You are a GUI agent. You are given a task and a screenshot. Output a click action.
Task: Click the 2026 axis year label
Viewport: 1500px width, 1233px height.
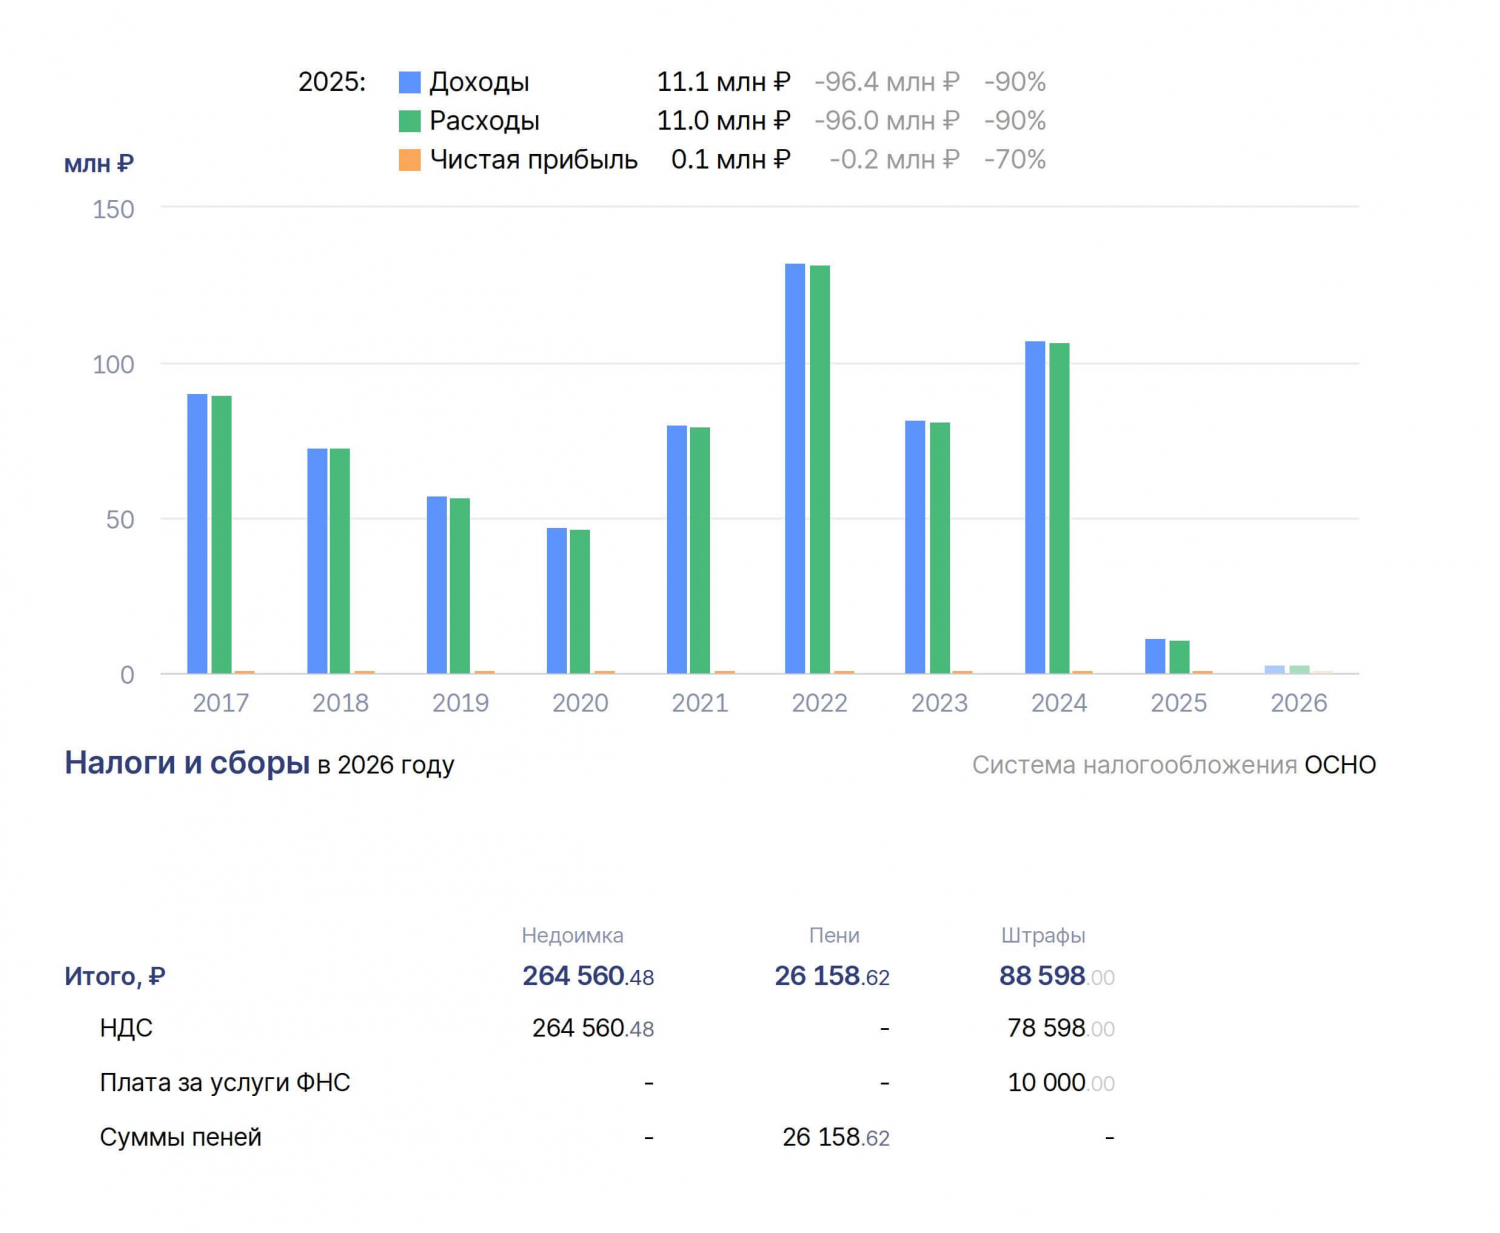(x=1299, y=703)
